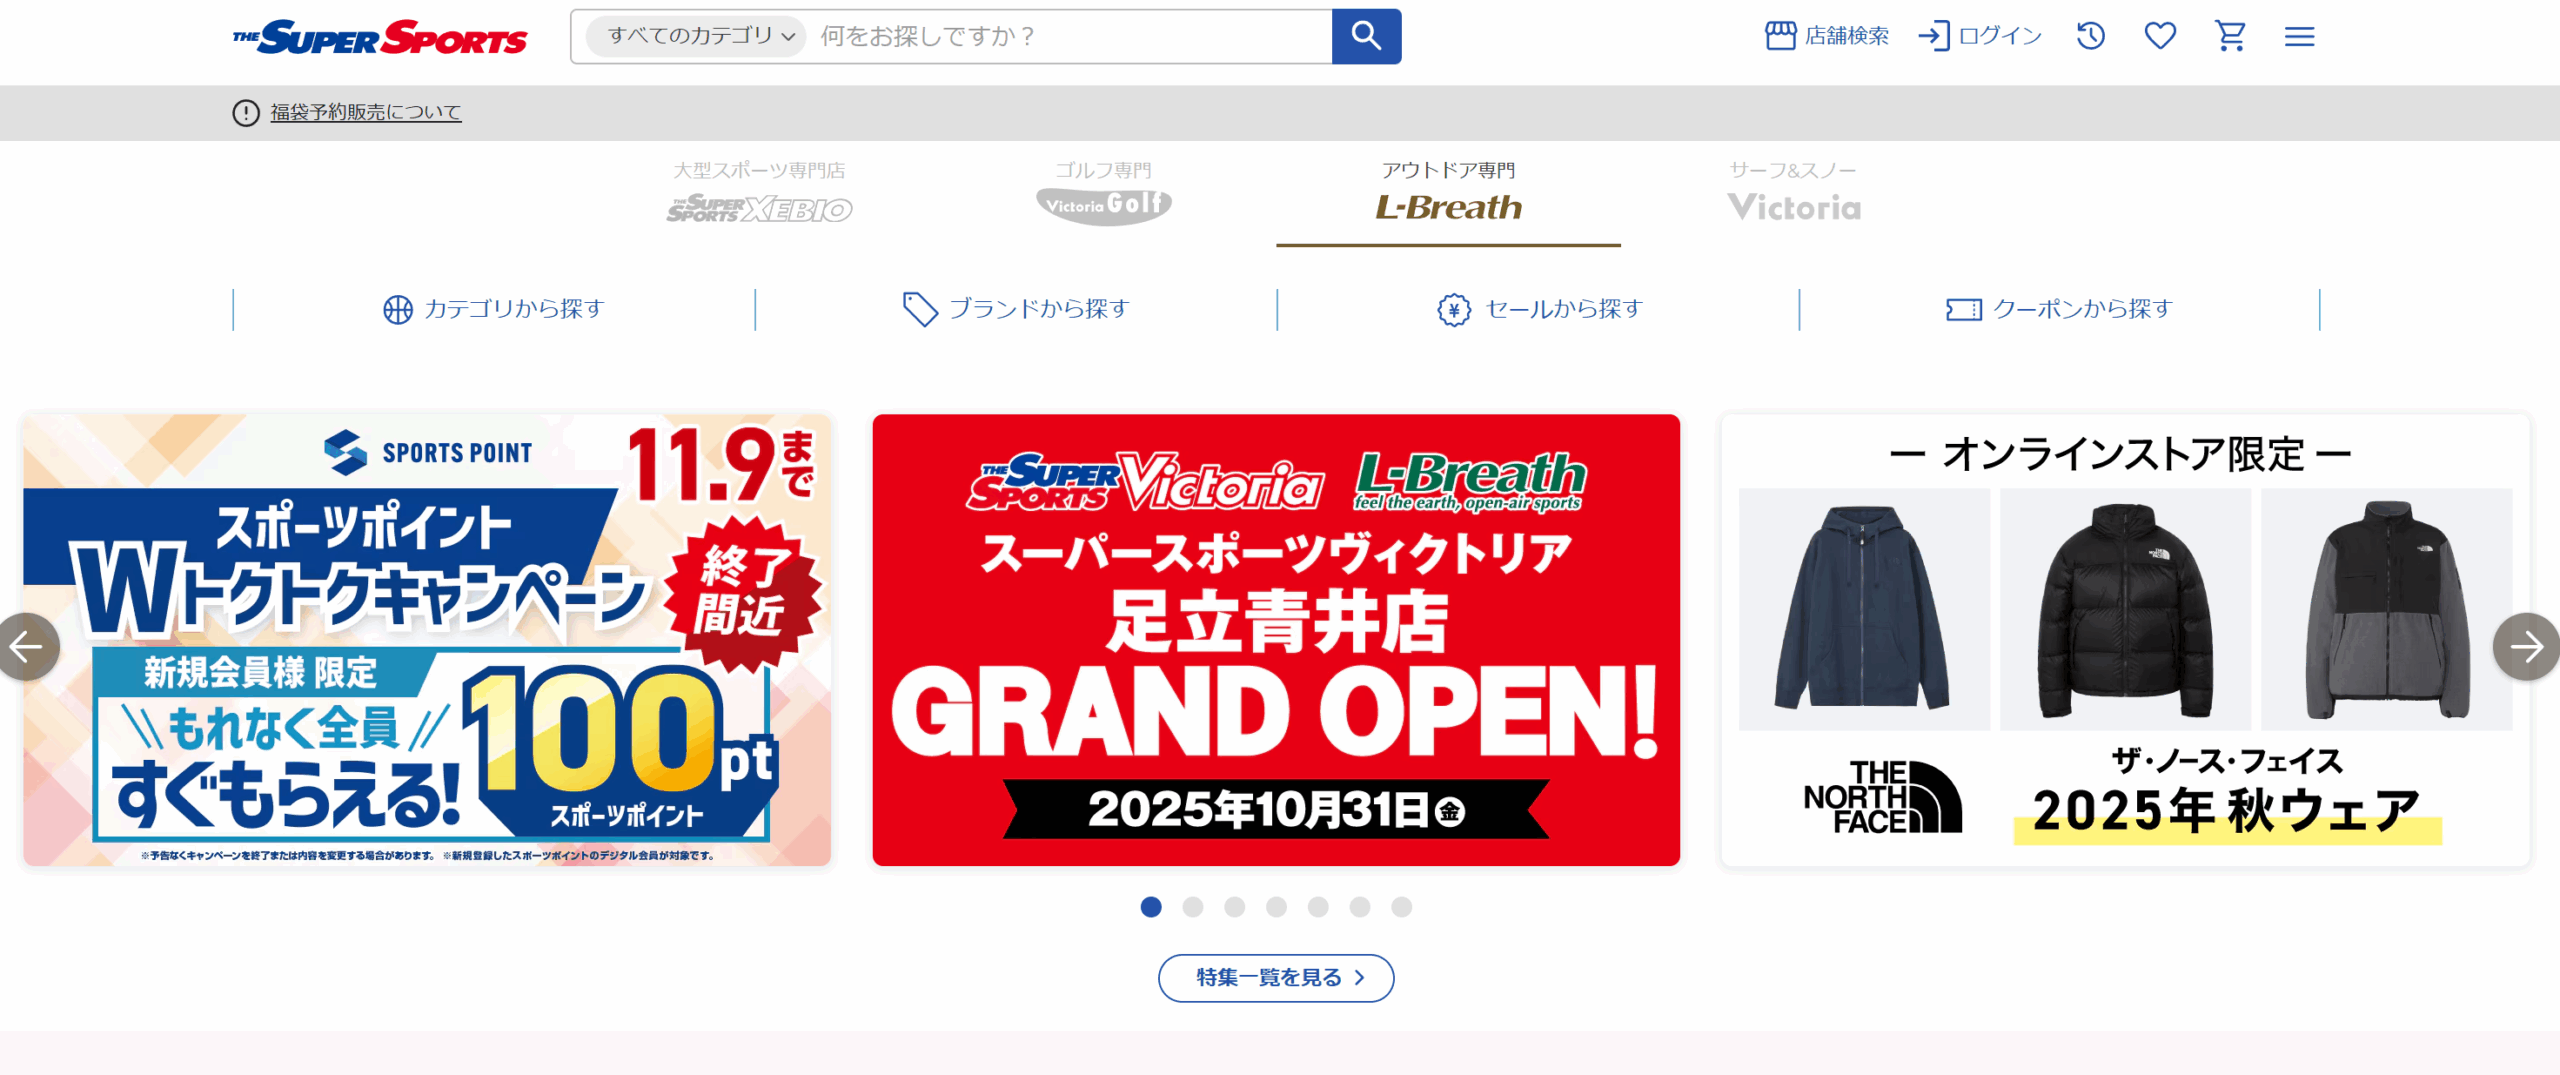Select the Super Sports XEBIO tab
This screenshot has width=2560, height=1075.
[x=759, y=196]
